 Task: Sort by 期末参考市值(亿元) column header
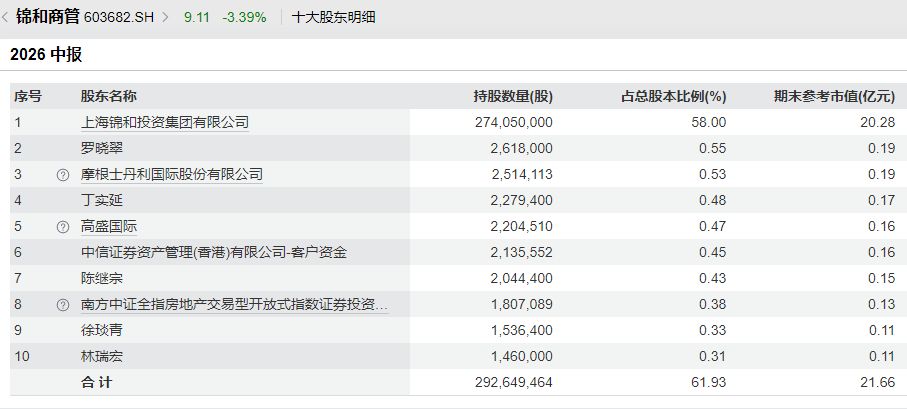(x=835, y=97)
